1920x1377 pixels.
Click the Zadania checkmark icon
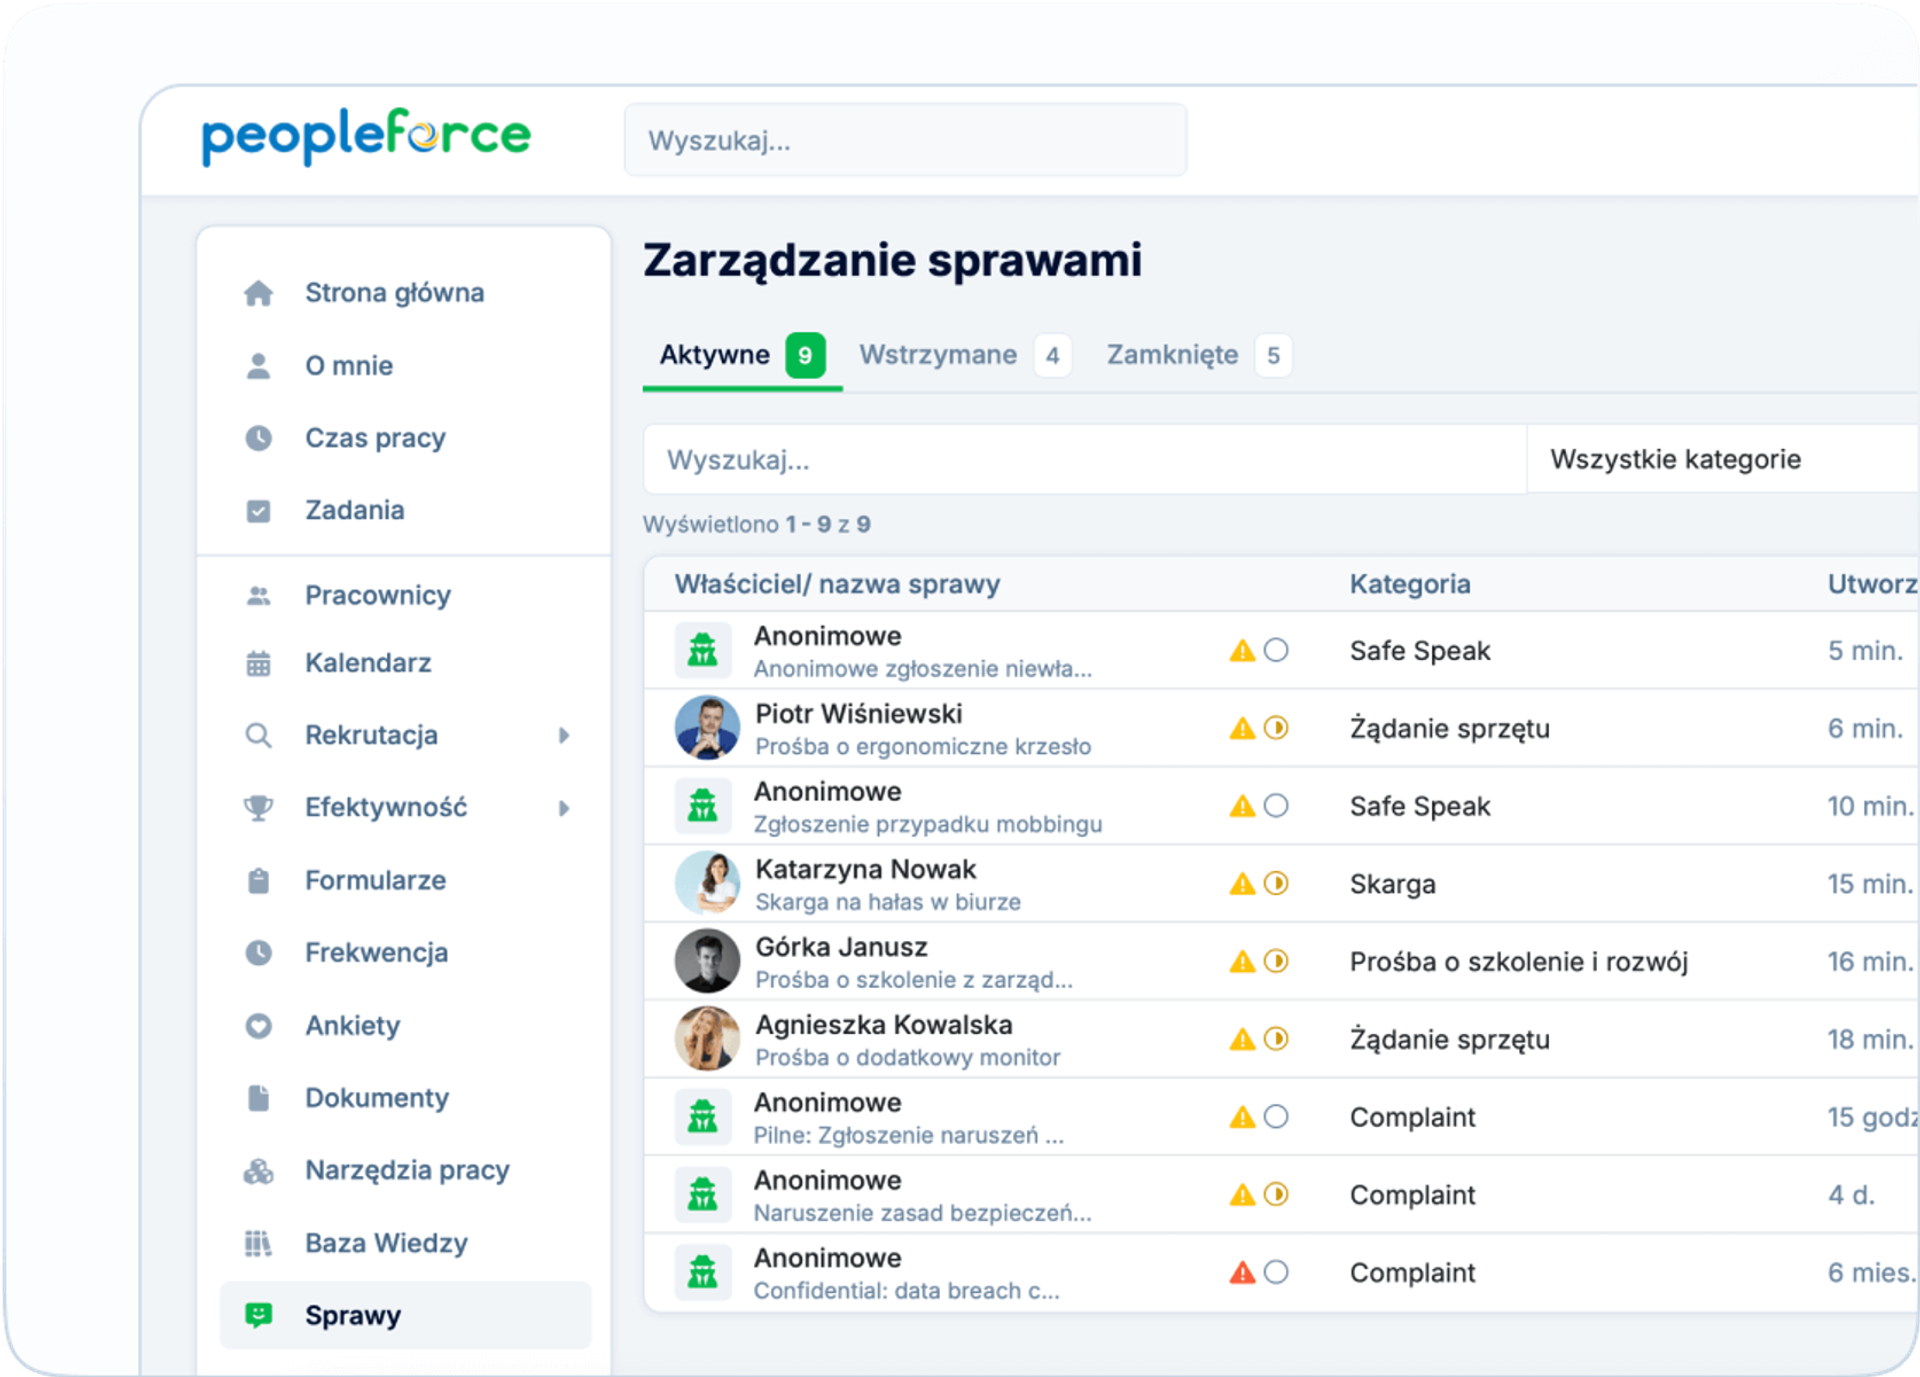[x=259, y=511]
